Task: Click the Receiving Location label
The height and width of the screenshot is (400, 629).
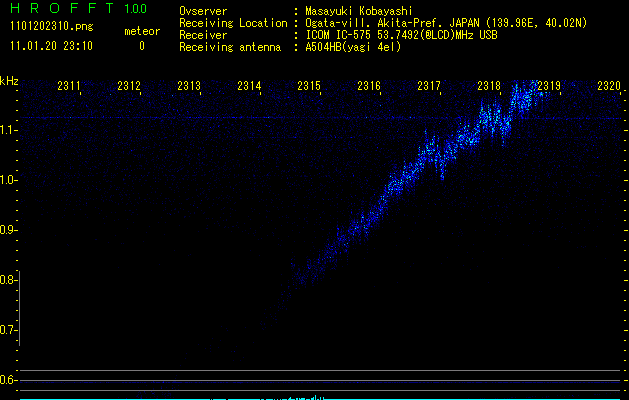Action: pos(233,23)
